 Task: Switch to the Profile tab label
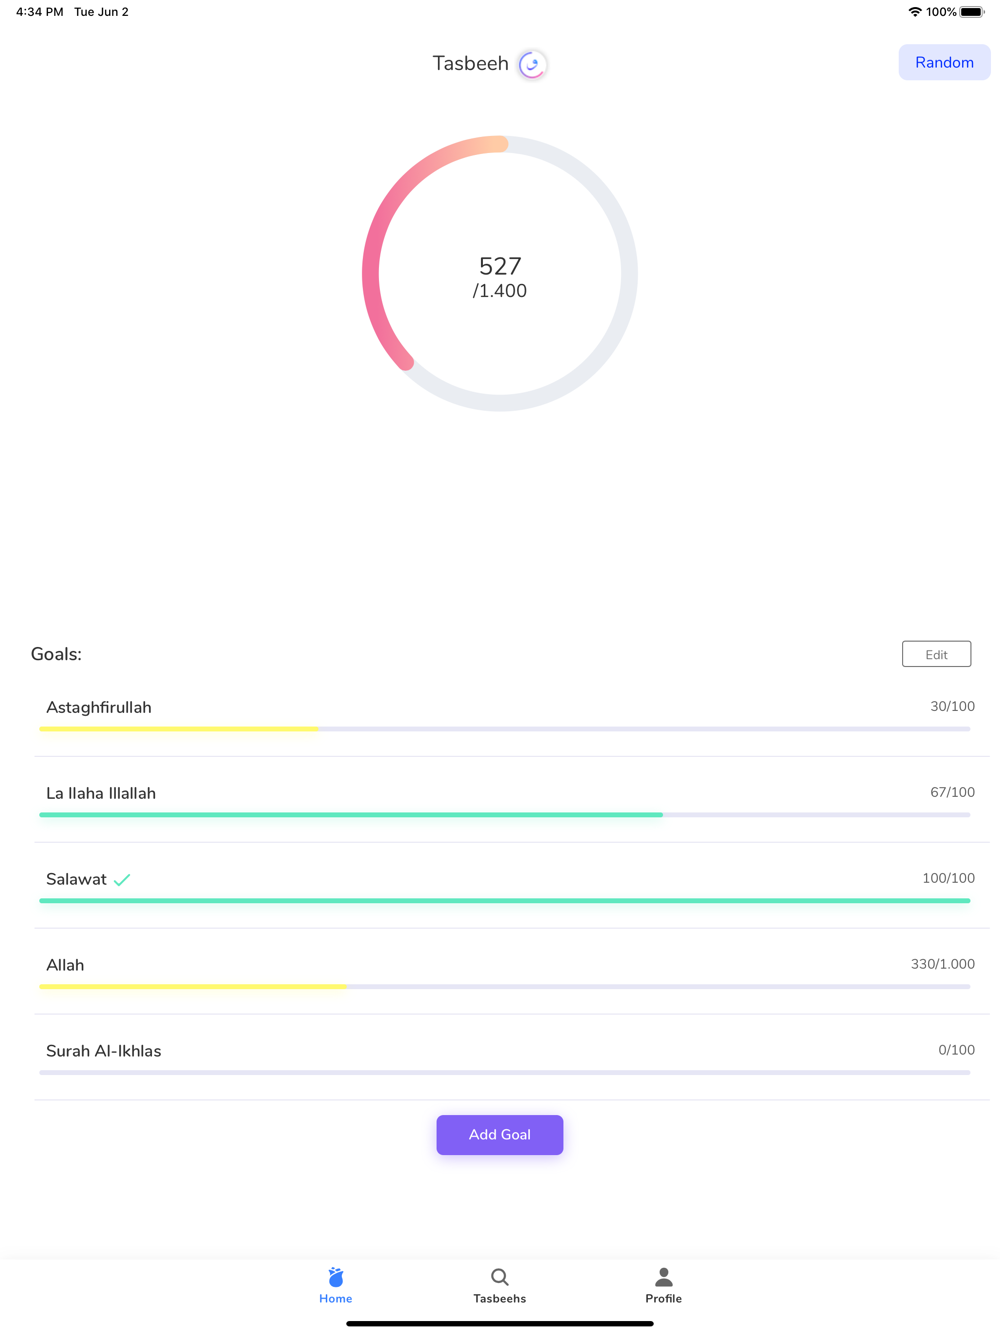[663, 1299]
